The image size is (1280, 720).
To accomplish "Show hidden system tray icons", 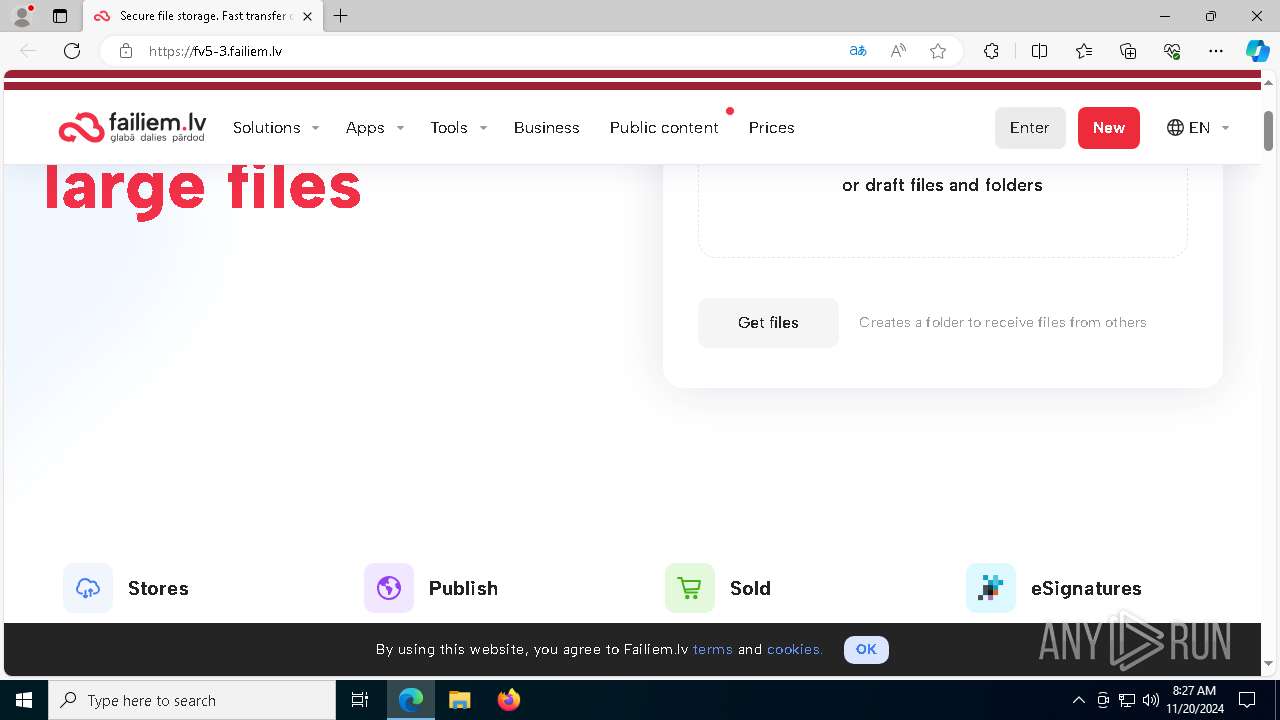I will (x=1078, y=700).
